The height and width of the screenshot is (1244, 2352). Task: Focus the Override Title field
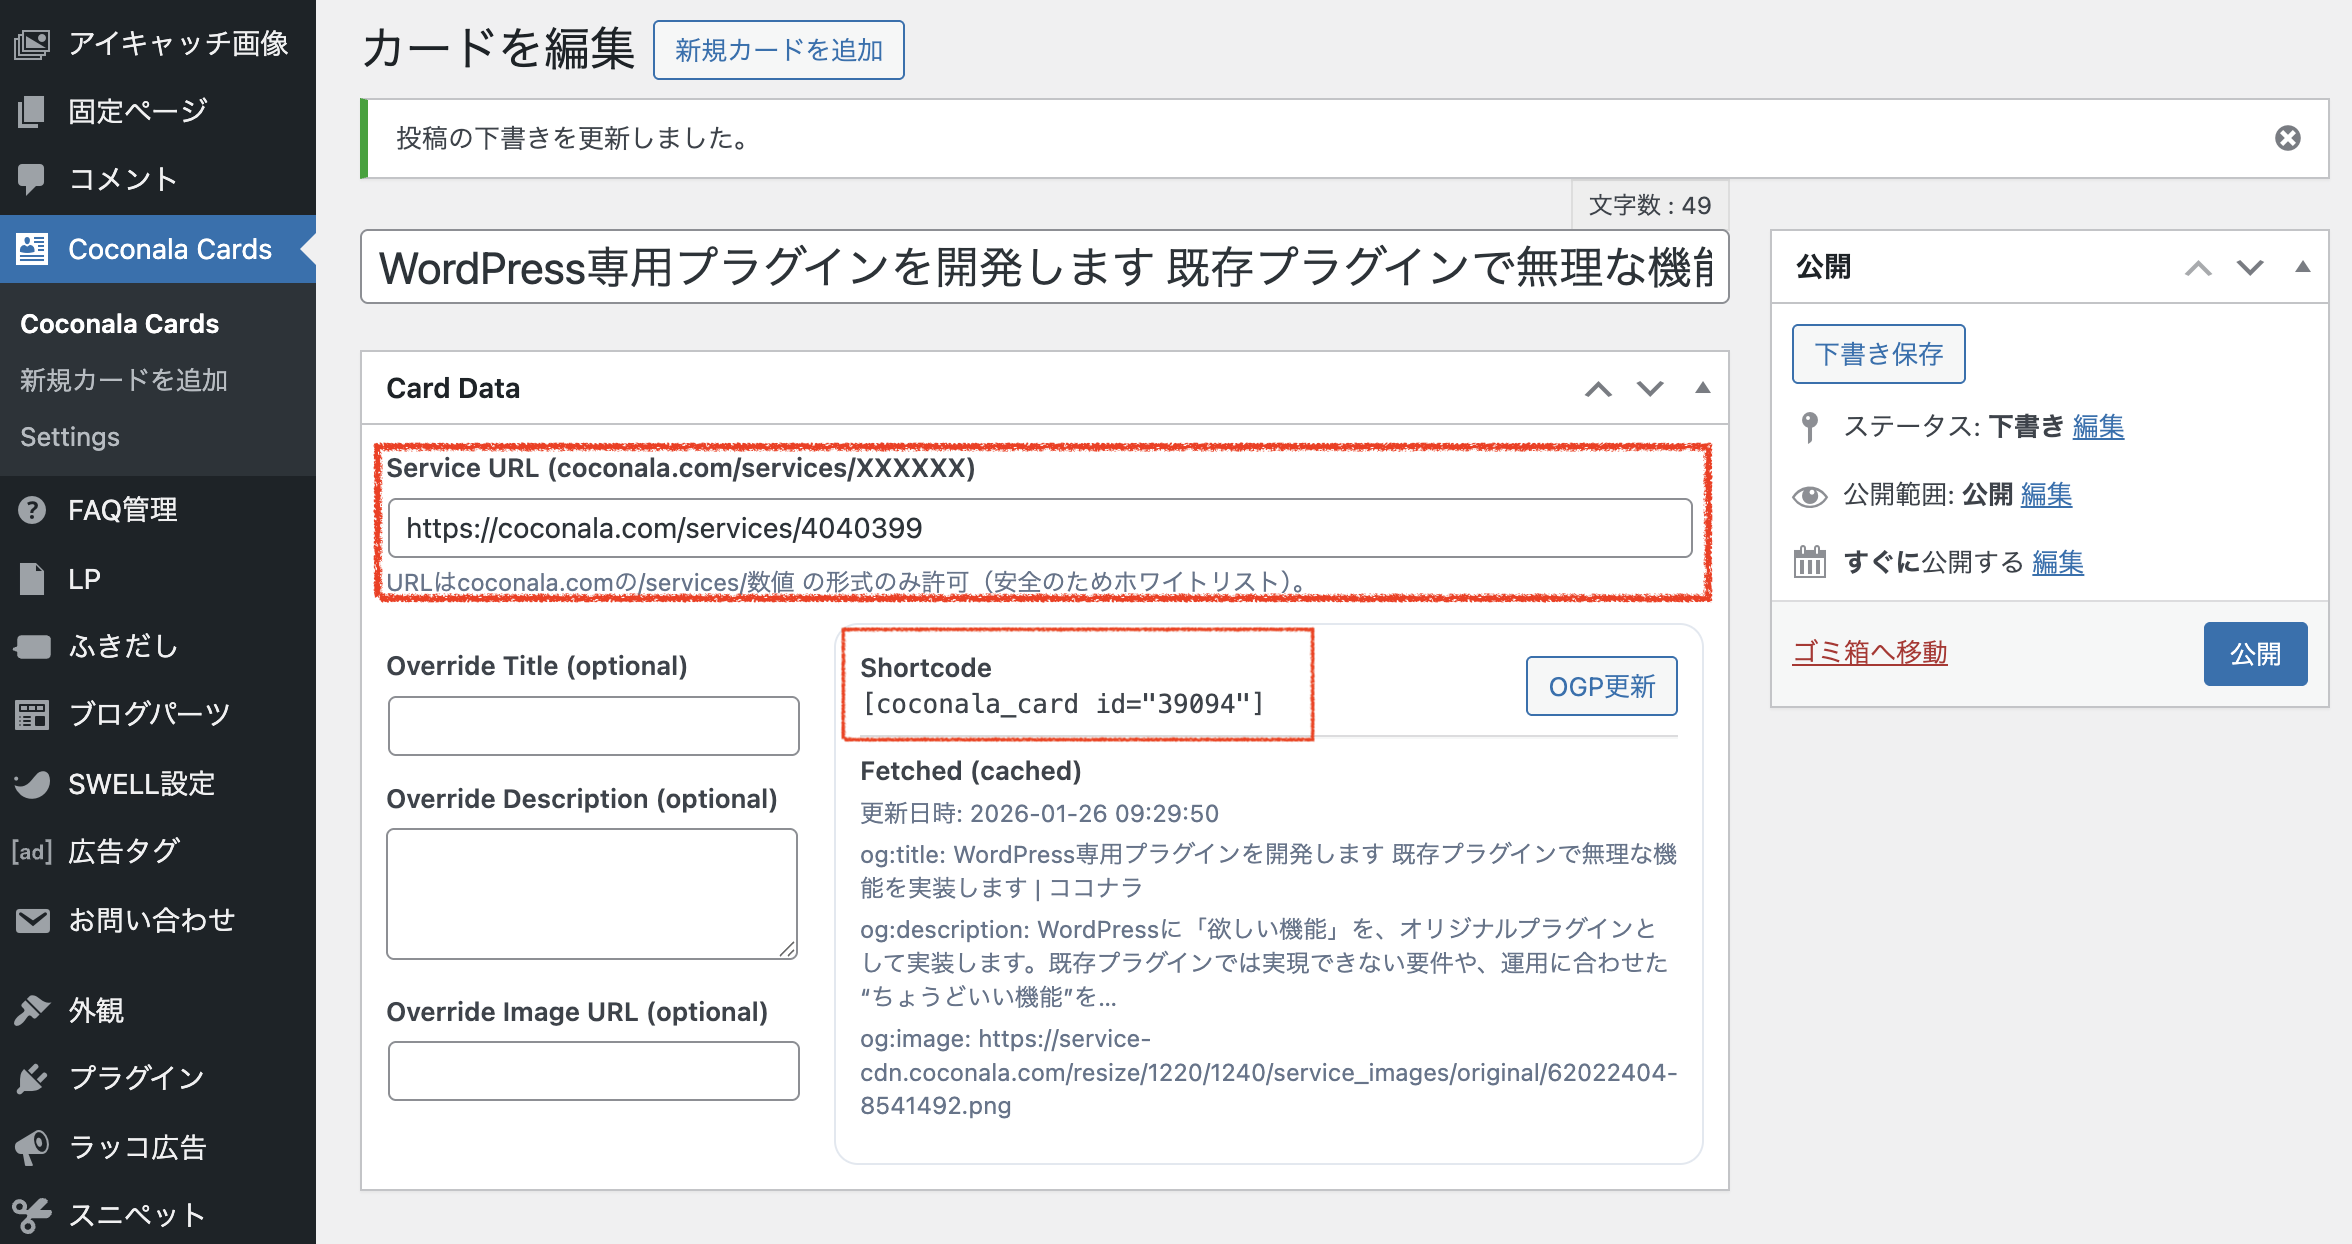click(593, 726)
